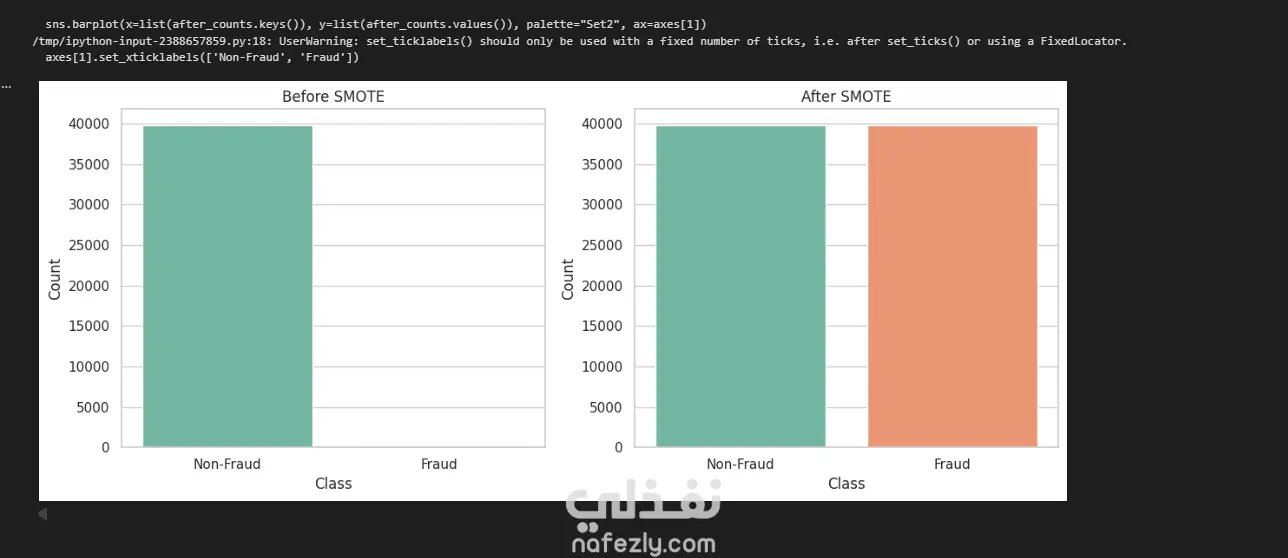Click the Non-Fraud tick label under Before SMOTE
Viewport: 1288px width, 558px height.
pos(227,464)
